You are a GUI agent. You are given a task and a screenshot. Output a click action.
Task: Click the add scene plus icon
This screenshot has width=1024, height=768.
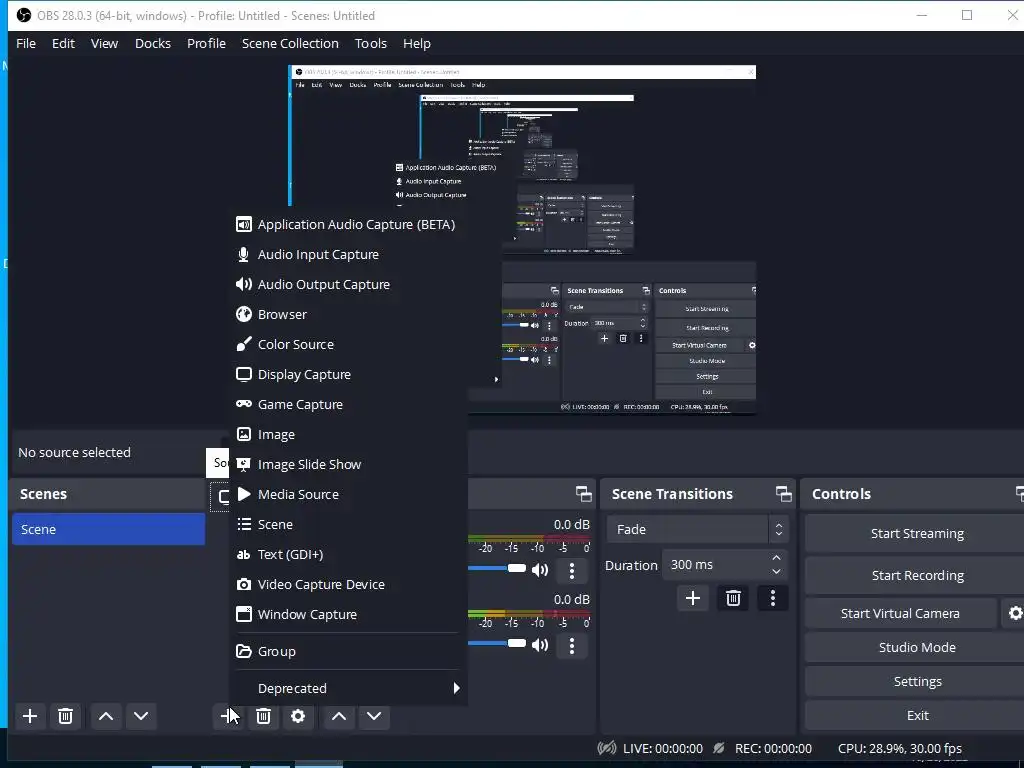(x=29, y=716)
